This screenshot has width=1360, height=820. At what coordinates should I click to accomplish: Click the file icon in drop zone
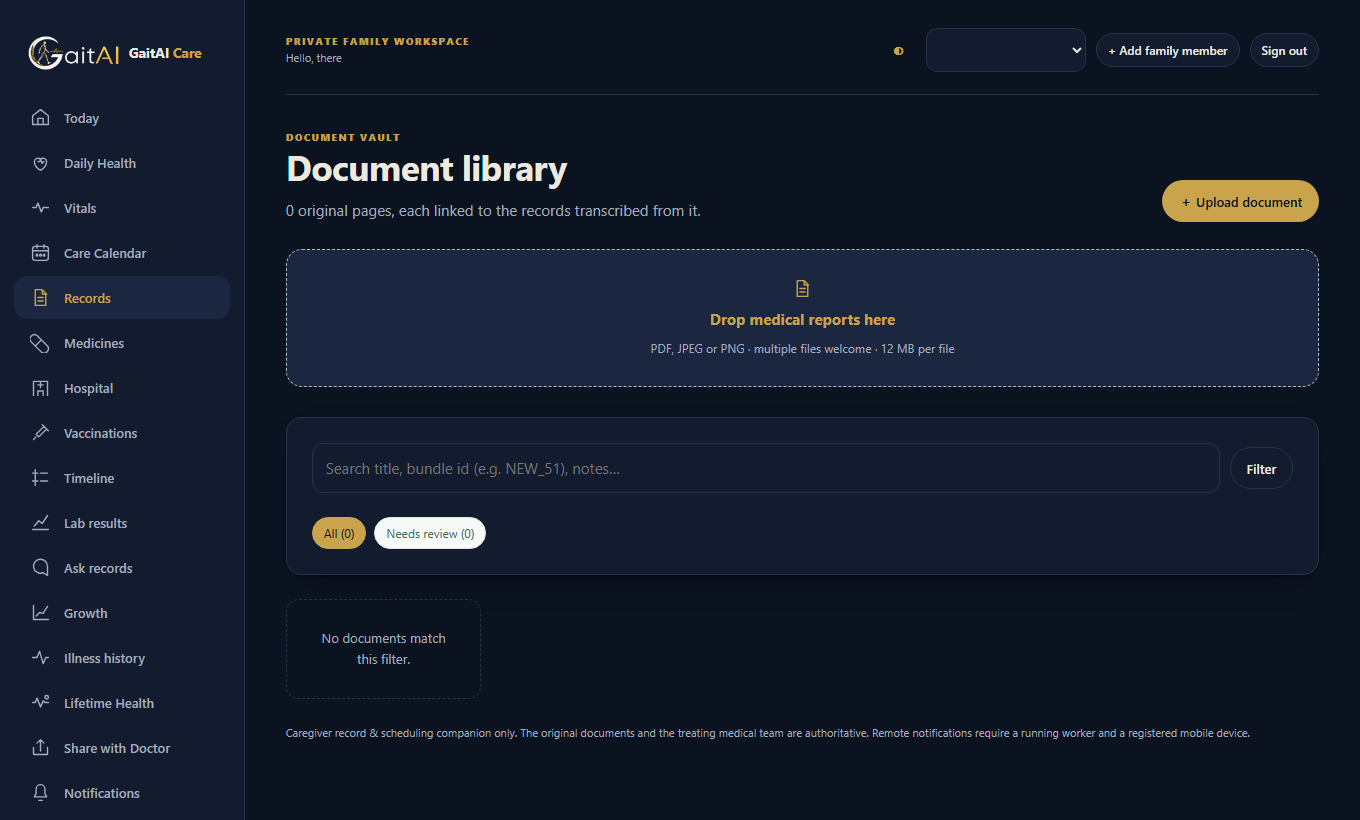[802, 289]
